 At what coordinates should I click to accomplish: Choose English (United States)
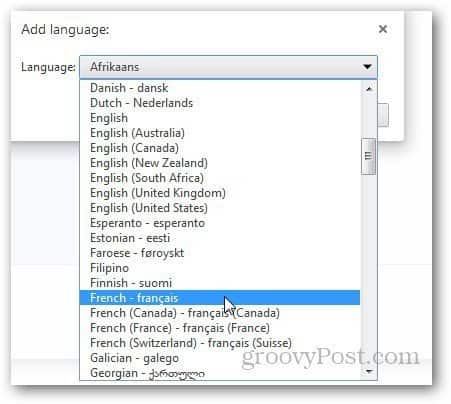click(220, 208)
